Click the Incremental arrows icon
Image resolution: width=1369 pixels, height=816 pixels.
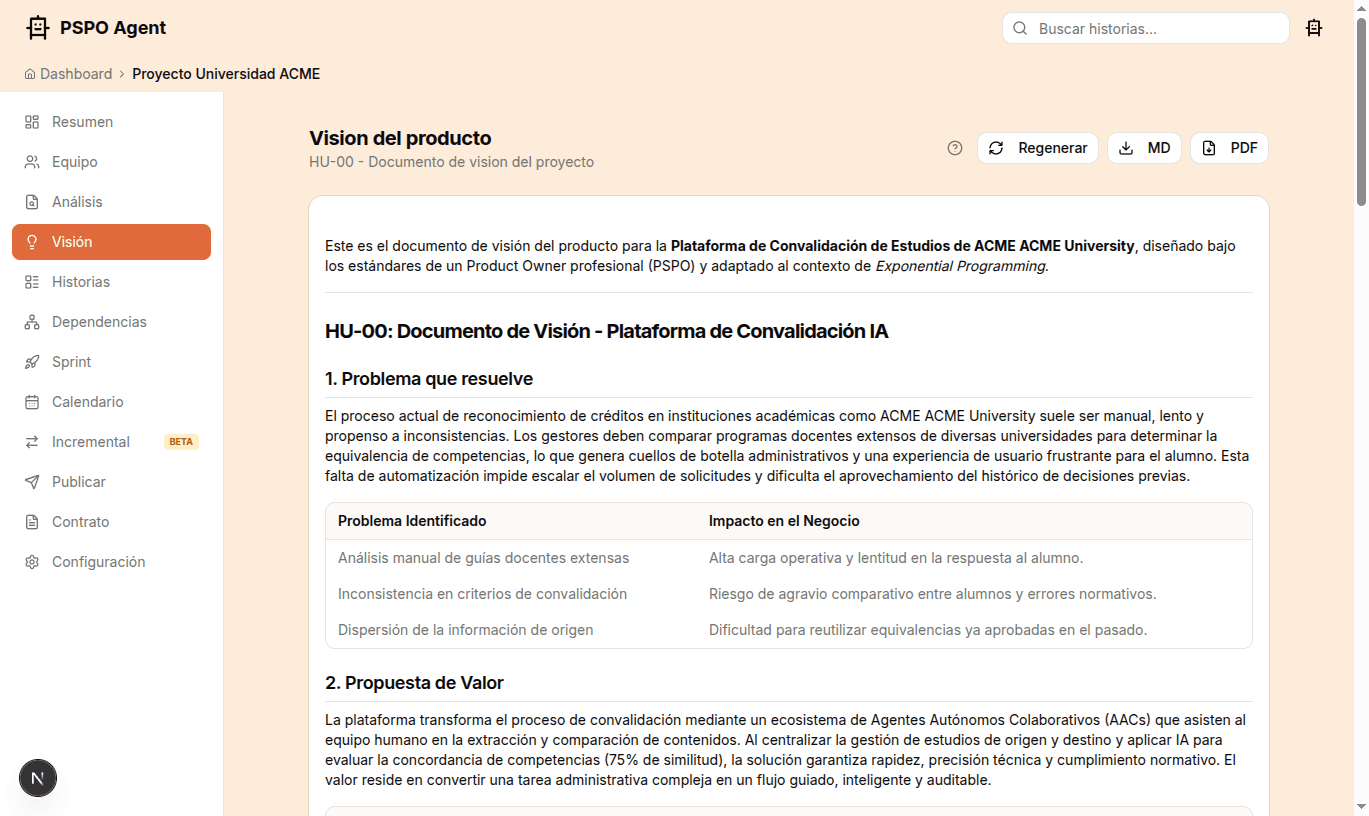pyautogui.click(x=31, y=441)
